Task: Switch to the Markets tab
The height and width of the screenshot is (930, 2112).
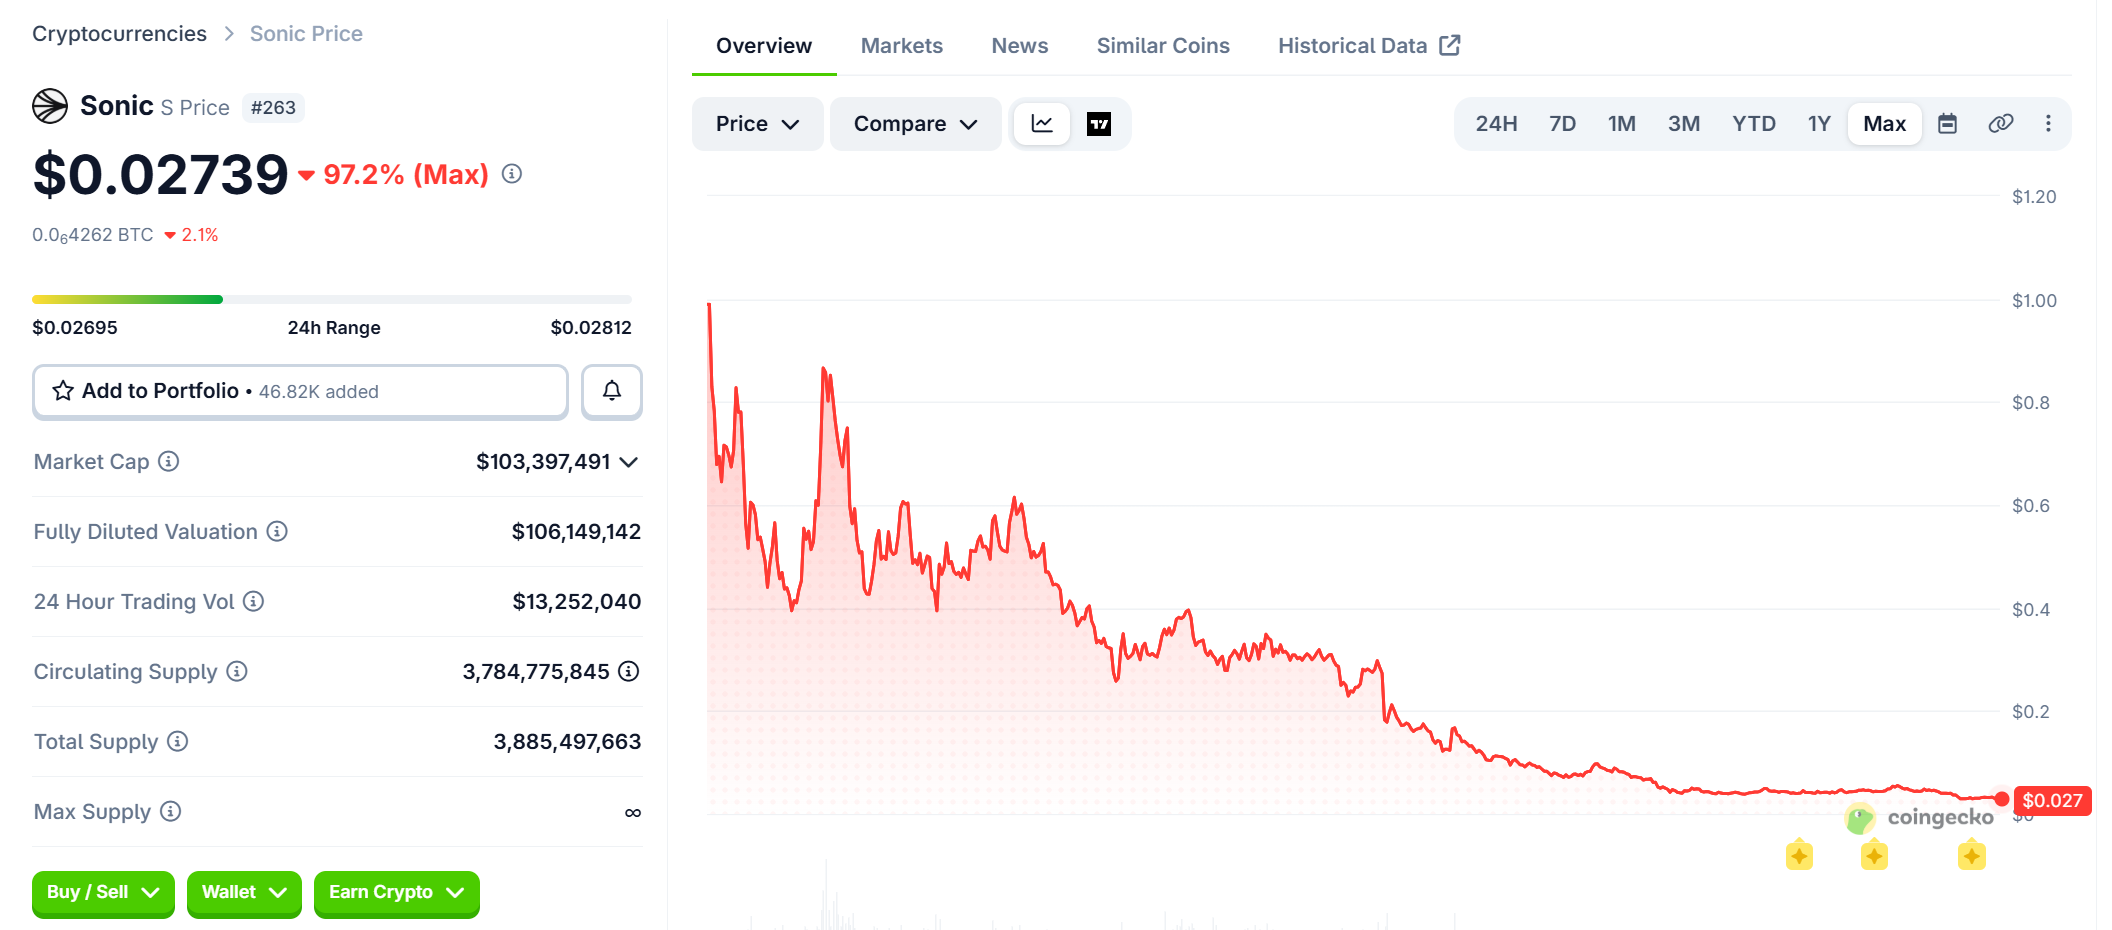Action: 902,46
